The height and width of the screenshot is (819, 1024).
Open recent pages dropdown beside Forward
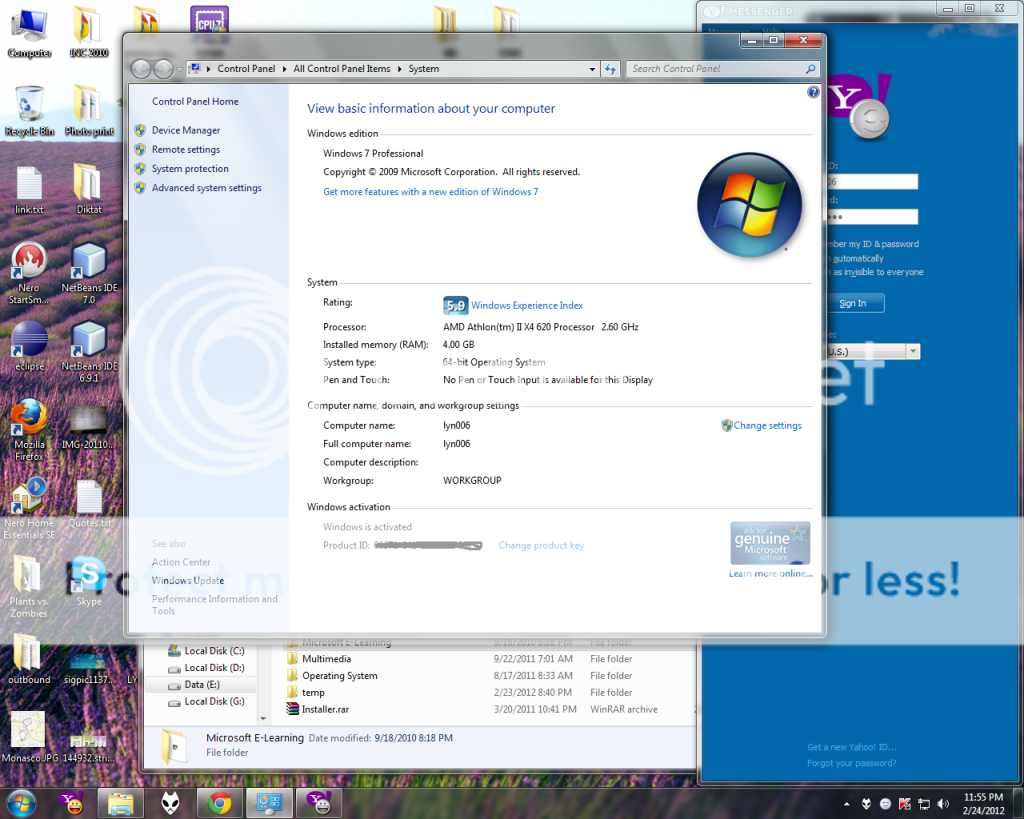179,69
